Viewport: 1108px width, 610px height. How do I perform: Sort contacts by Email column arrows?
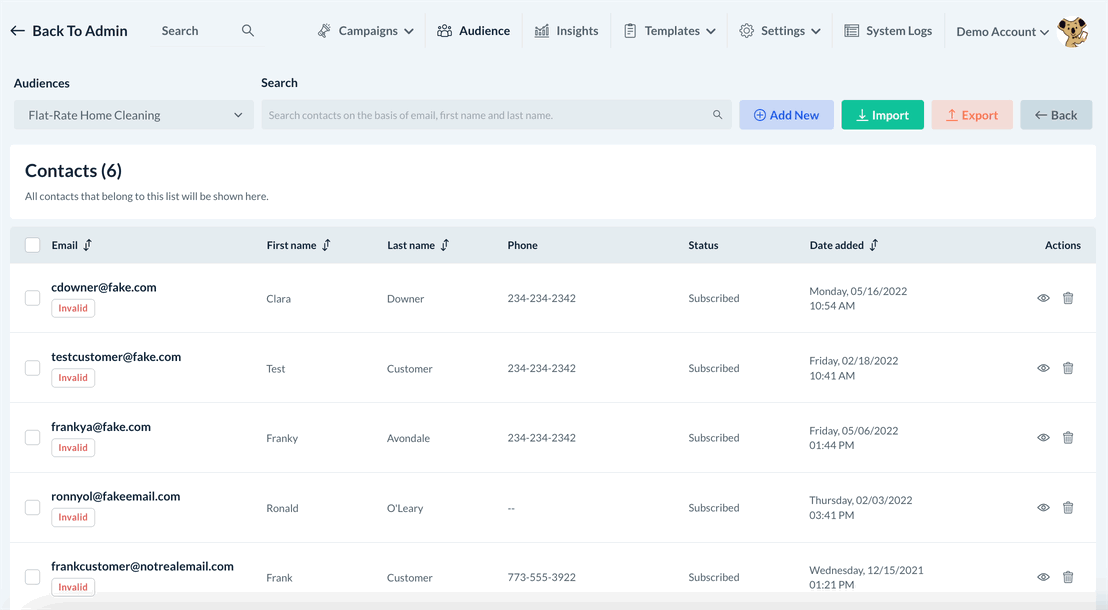tap(88, 245)
